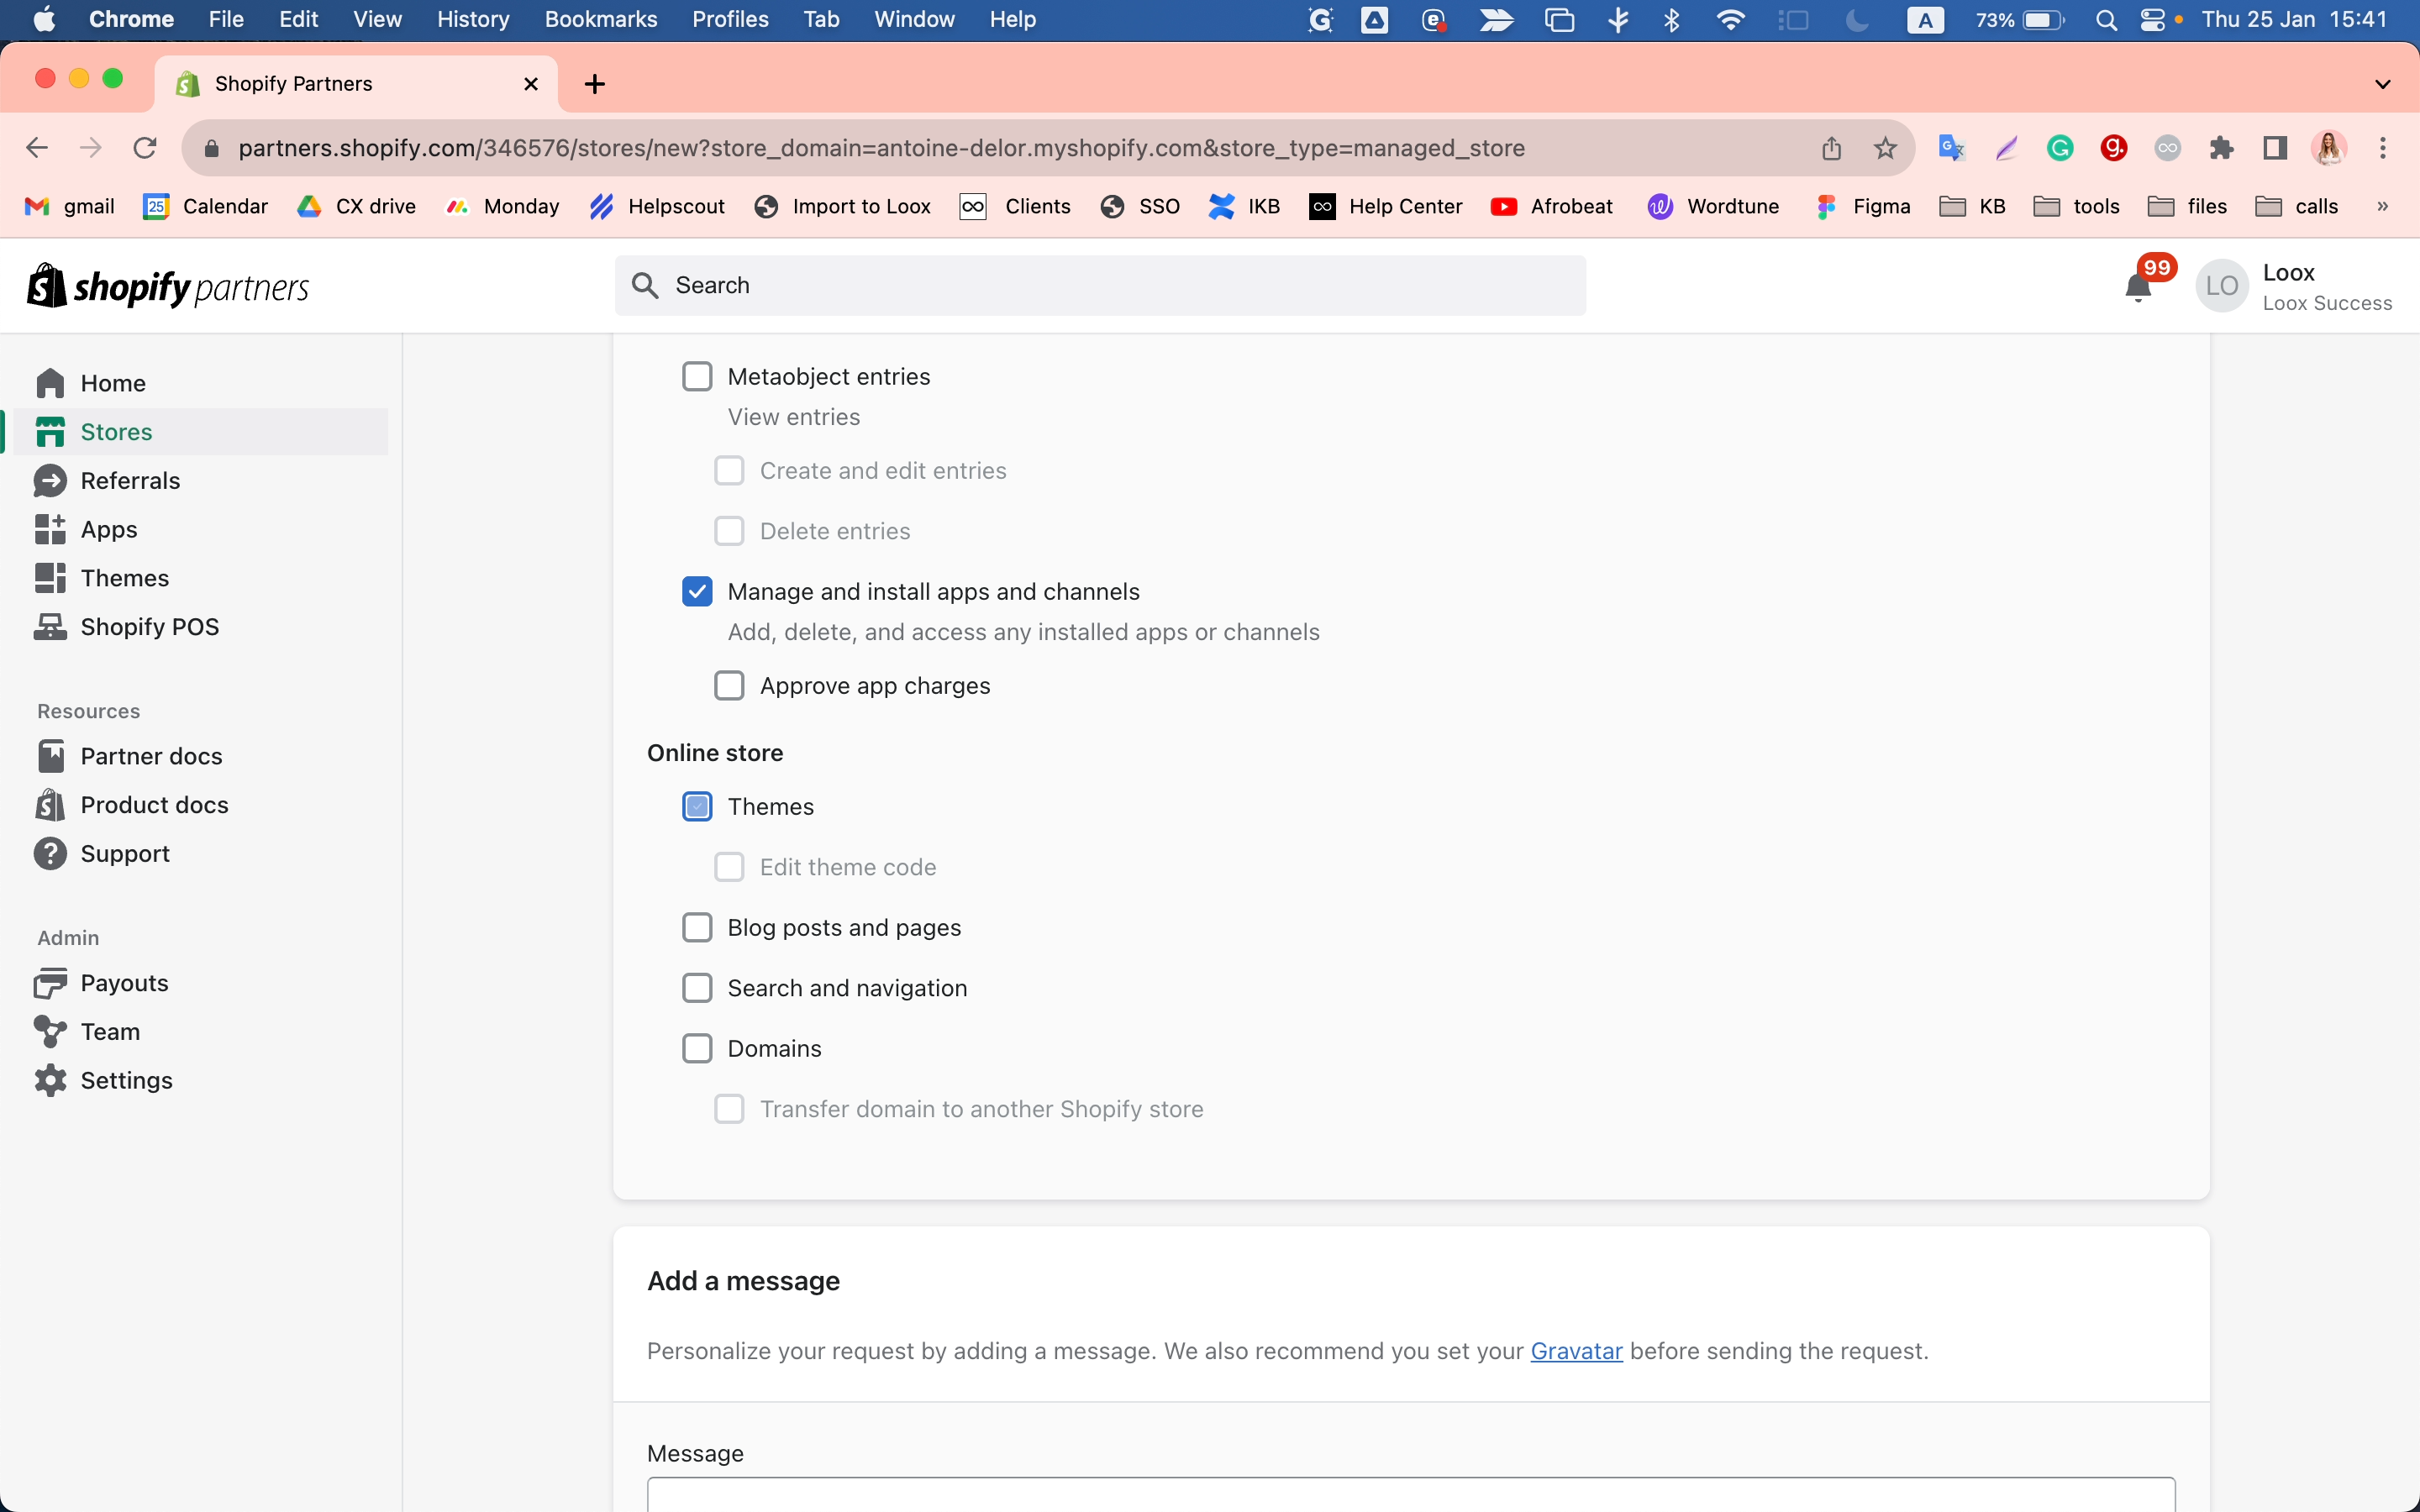Screen dimensions: 2420x1512
Task: Enable Approve app charges checkbox
Action: [x=729, y=685]
